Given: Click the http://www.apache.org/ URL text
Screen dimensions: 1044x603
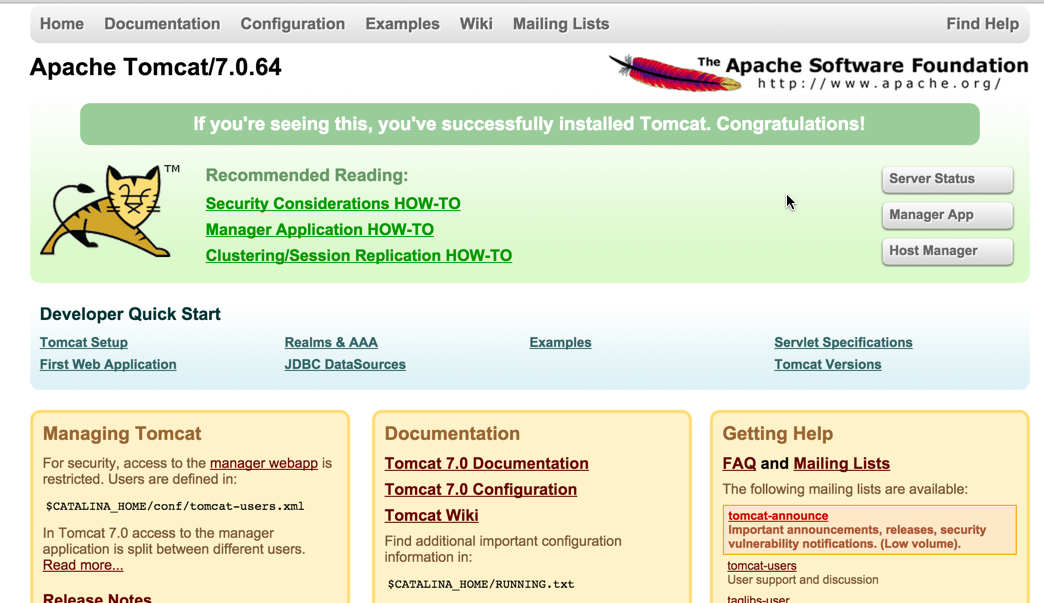Looking at the screenshot, I should point(880,84).
